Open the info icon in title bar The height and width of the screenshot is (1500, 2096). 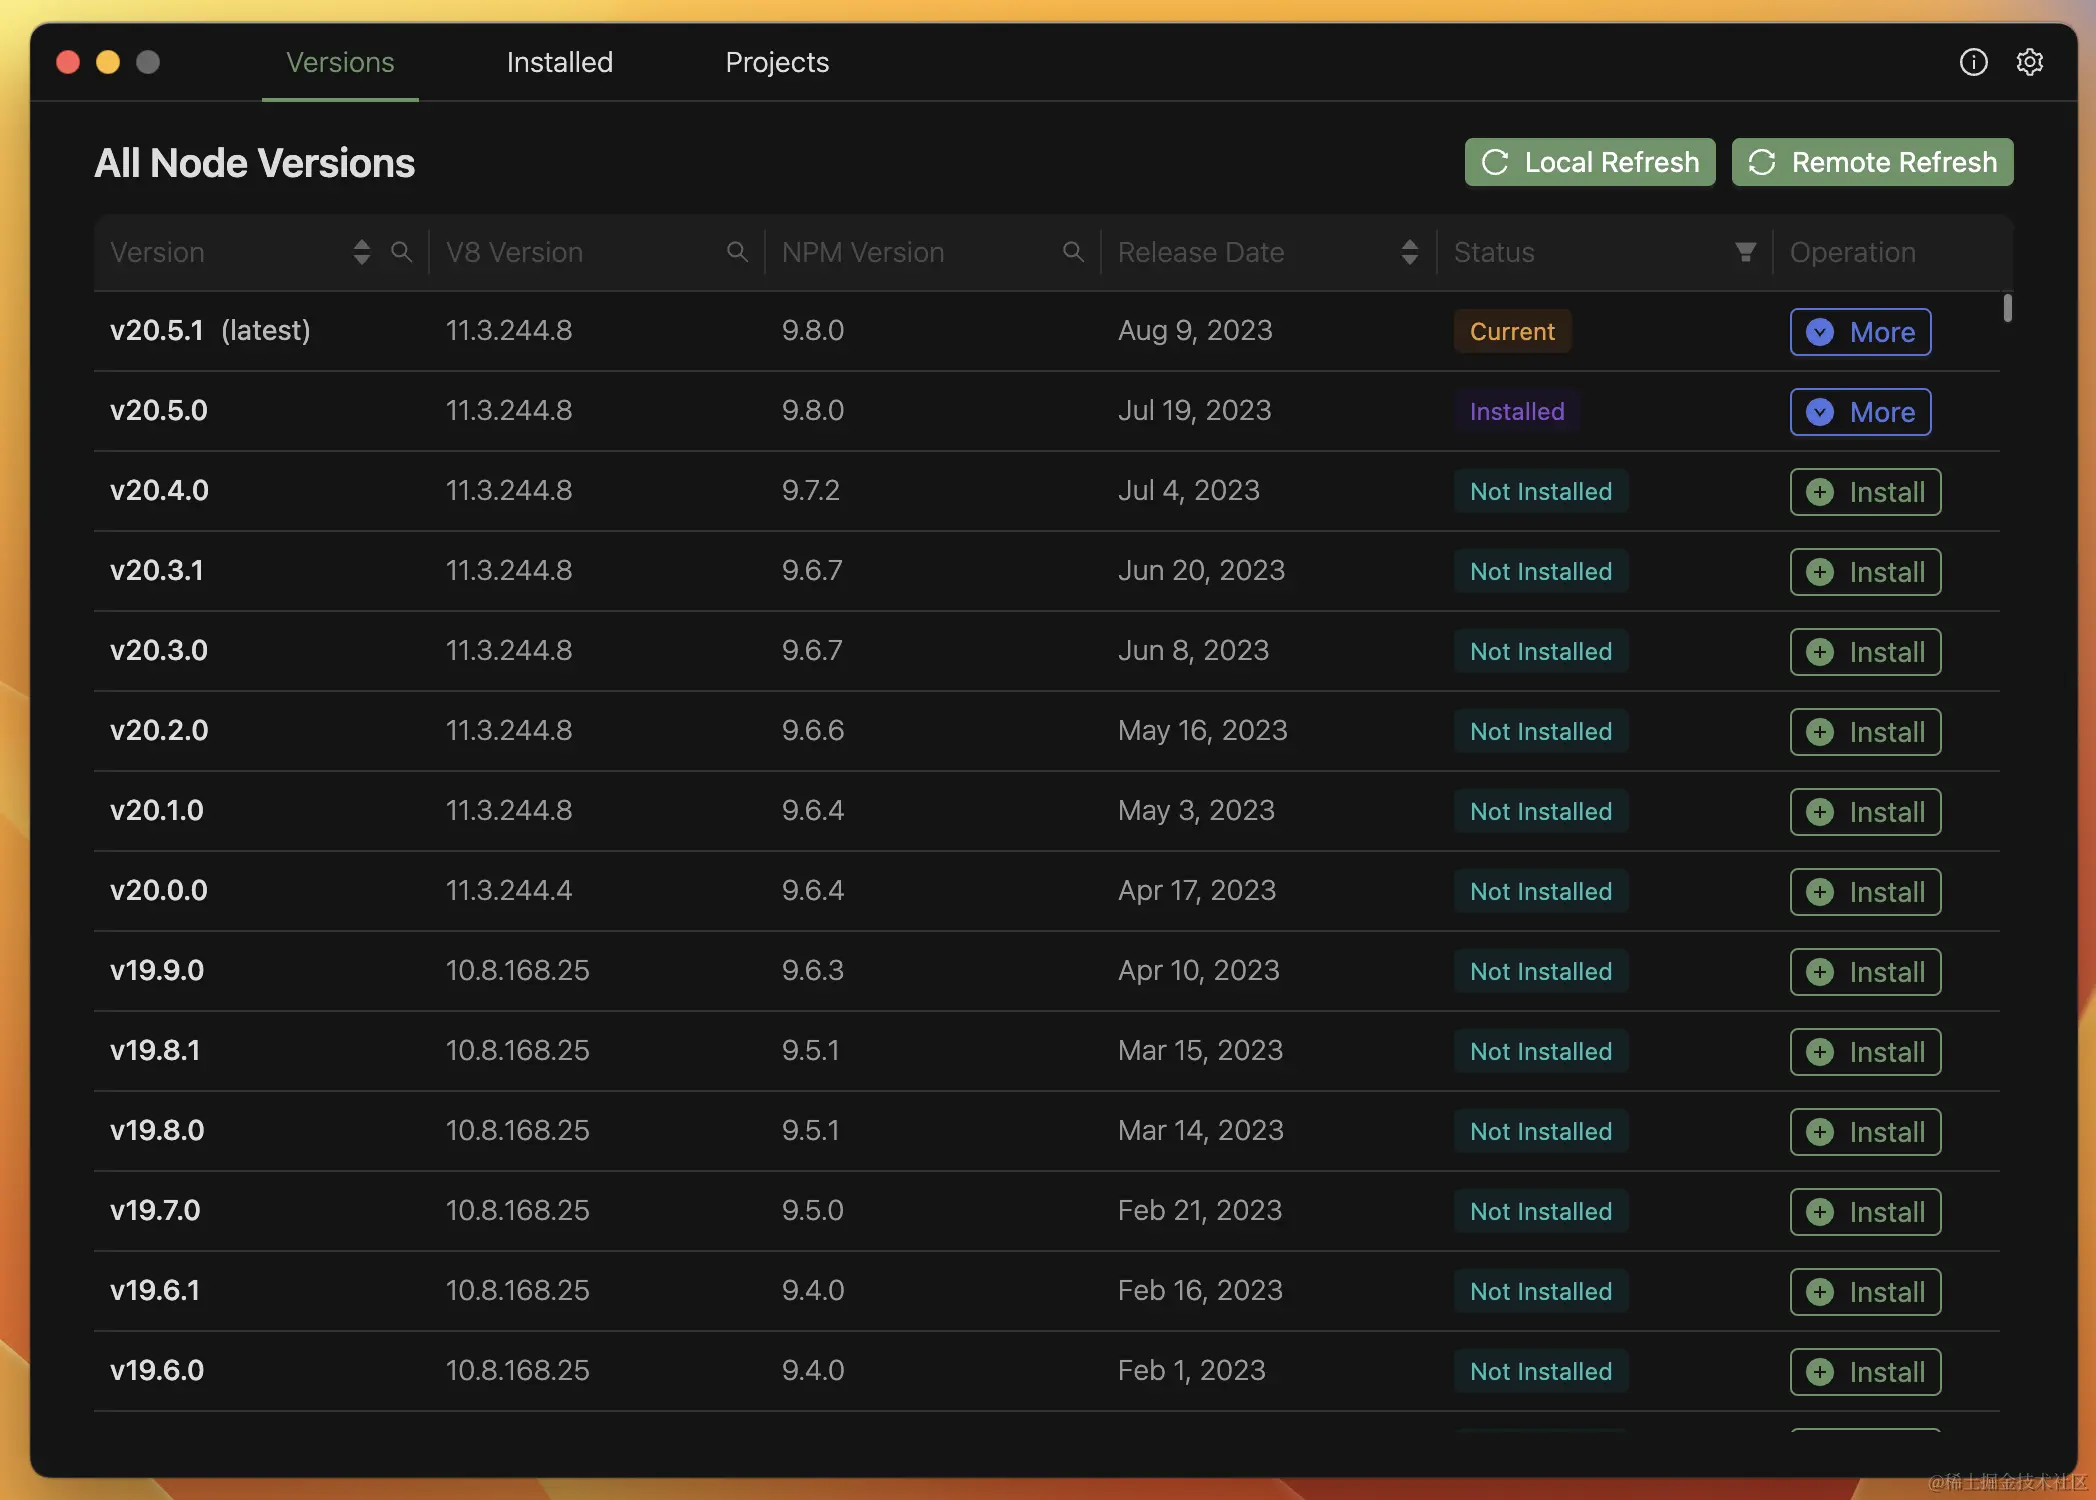(x=1973, y=62)
